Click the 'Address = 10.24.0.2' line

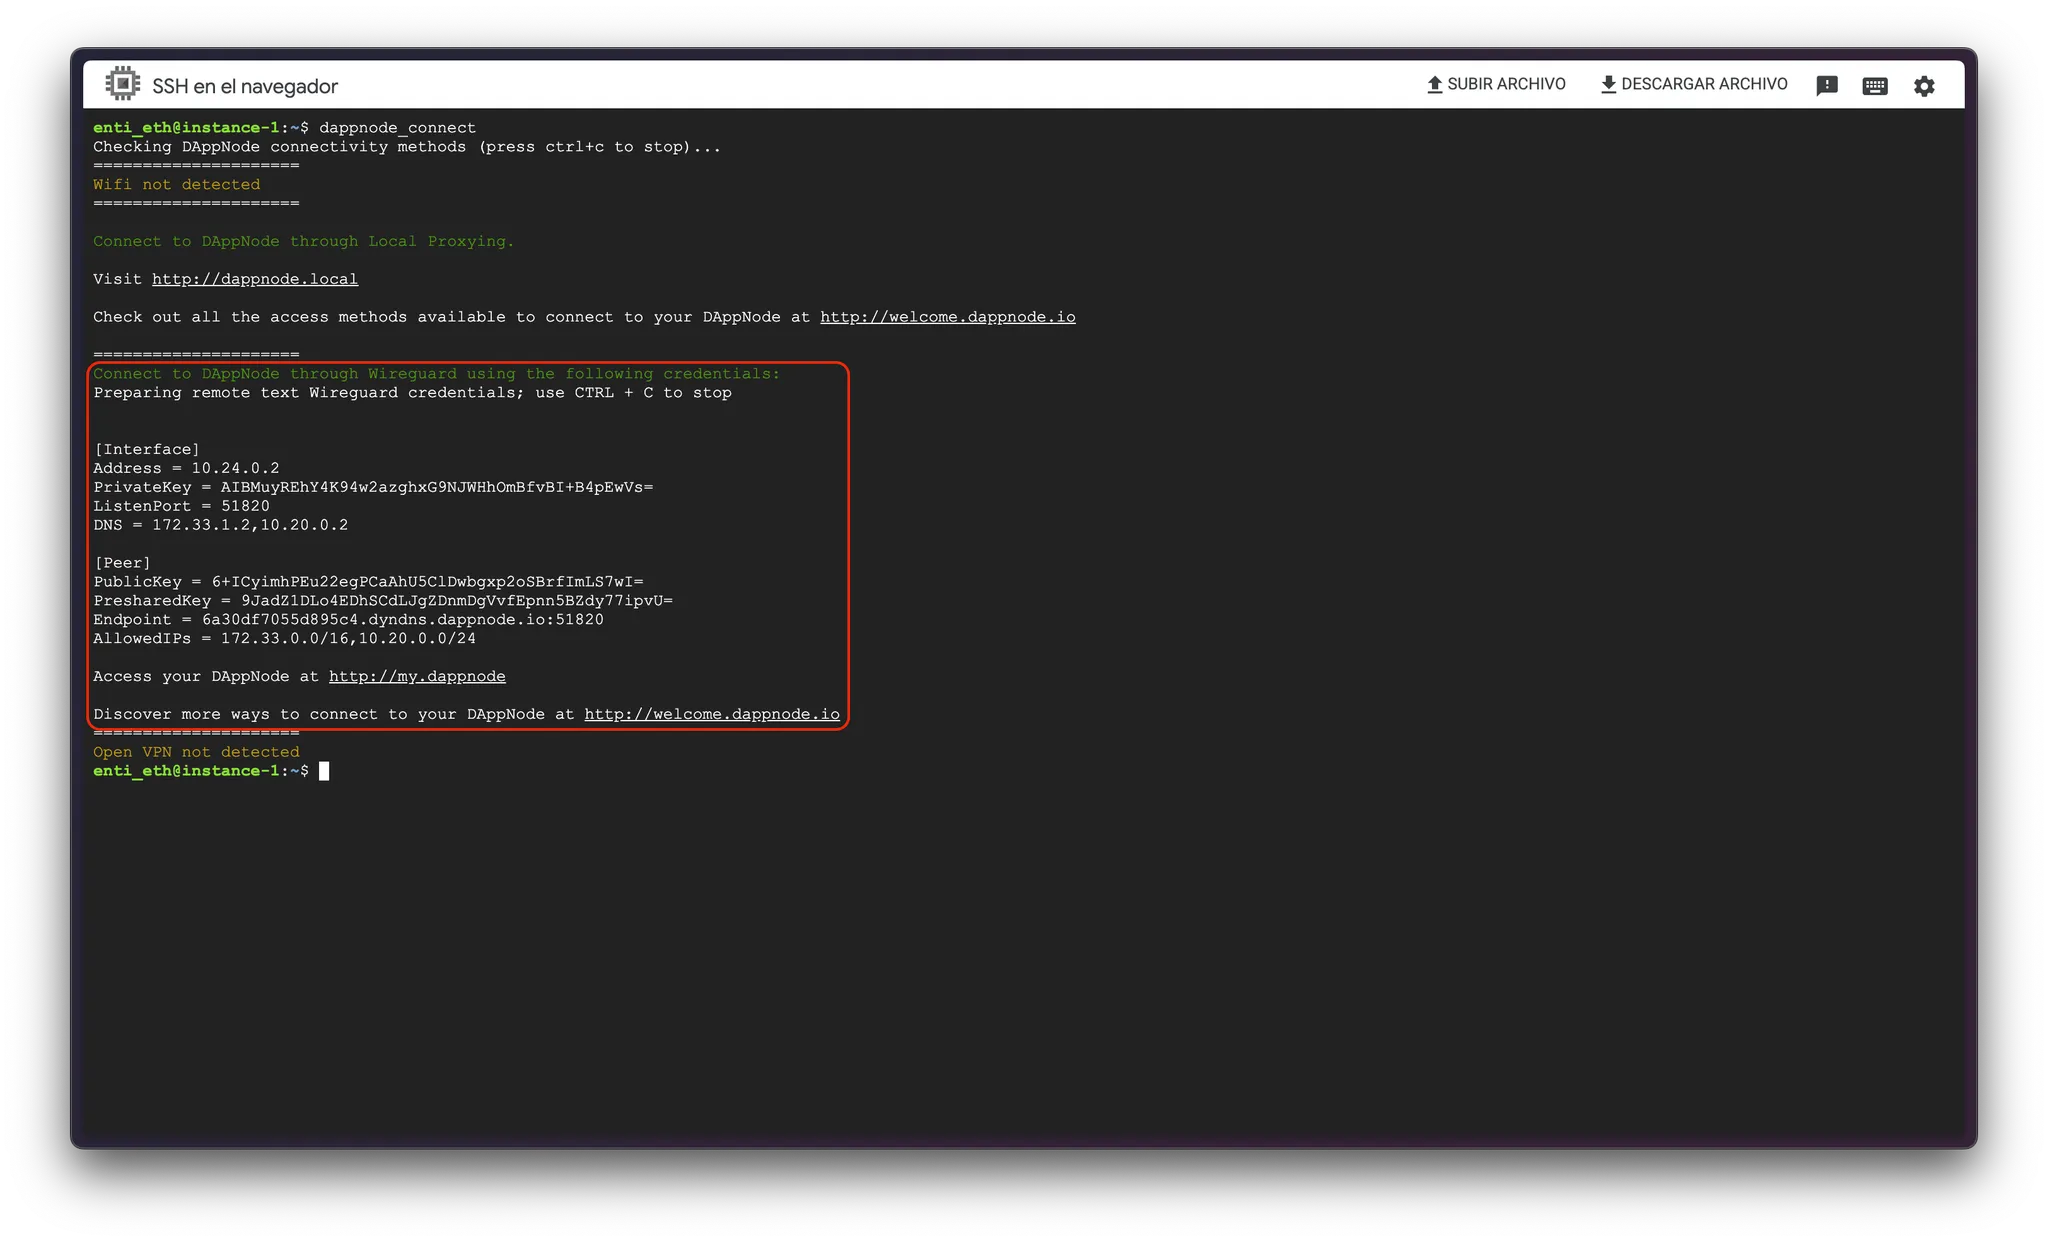pos(186,469)
